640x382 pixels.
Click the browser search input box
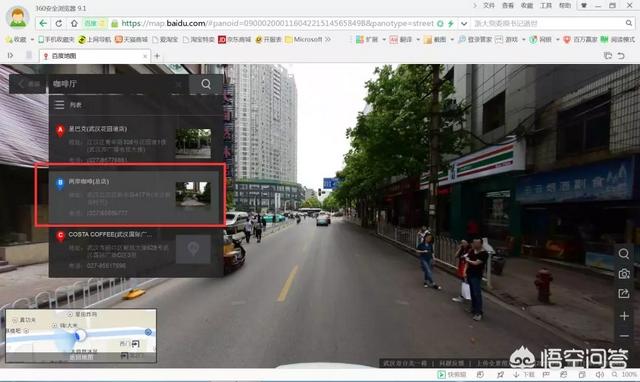[548, 24]
